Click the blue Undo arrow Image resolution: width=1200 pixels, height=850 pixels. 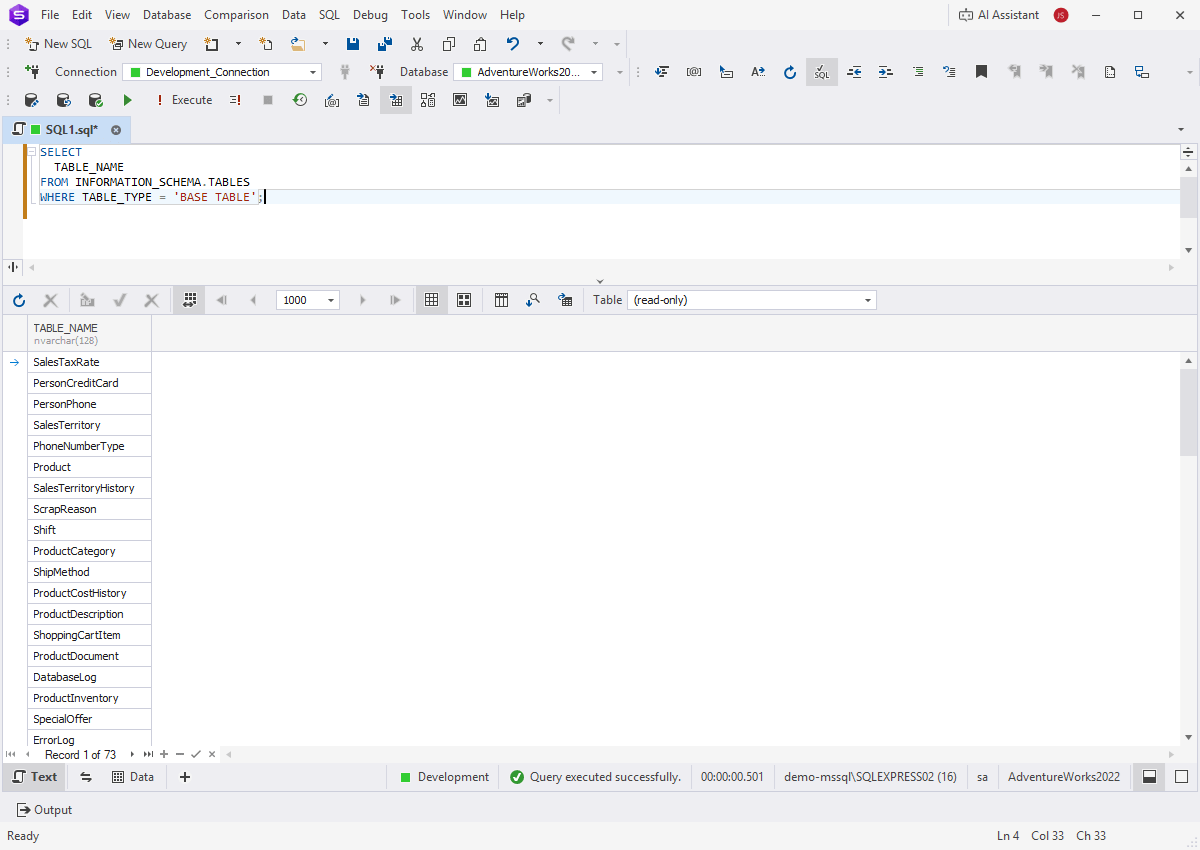pos(513,44)
